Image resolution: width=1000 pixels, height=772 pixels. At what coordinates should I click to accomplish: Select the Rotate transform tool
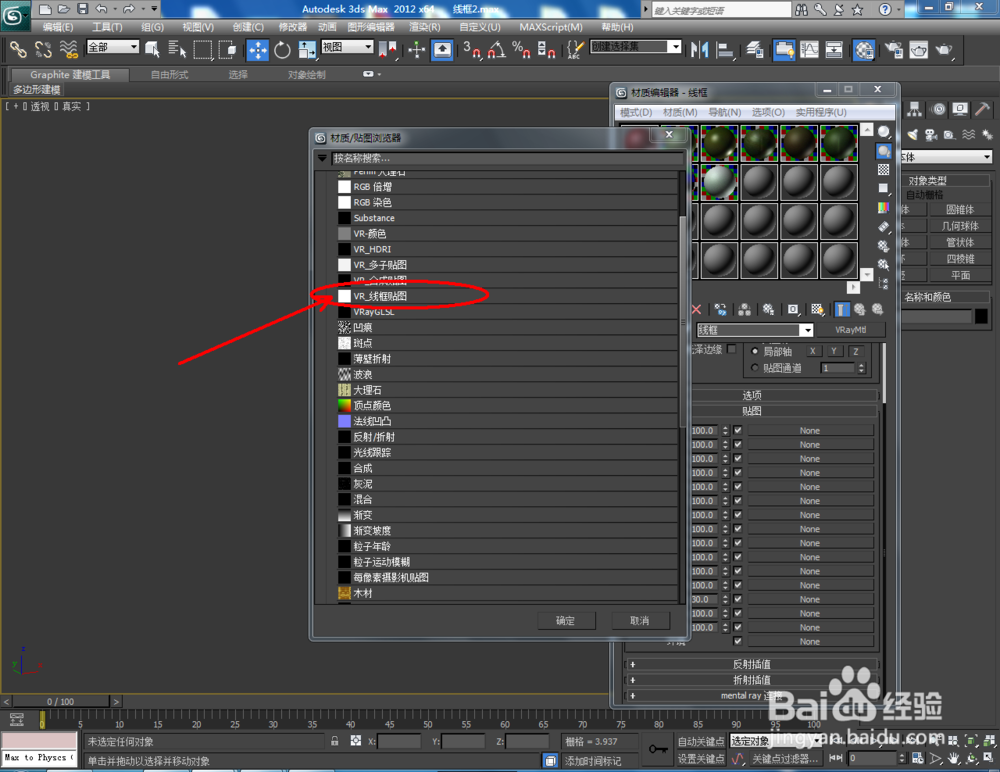click(x=282, y=50)
